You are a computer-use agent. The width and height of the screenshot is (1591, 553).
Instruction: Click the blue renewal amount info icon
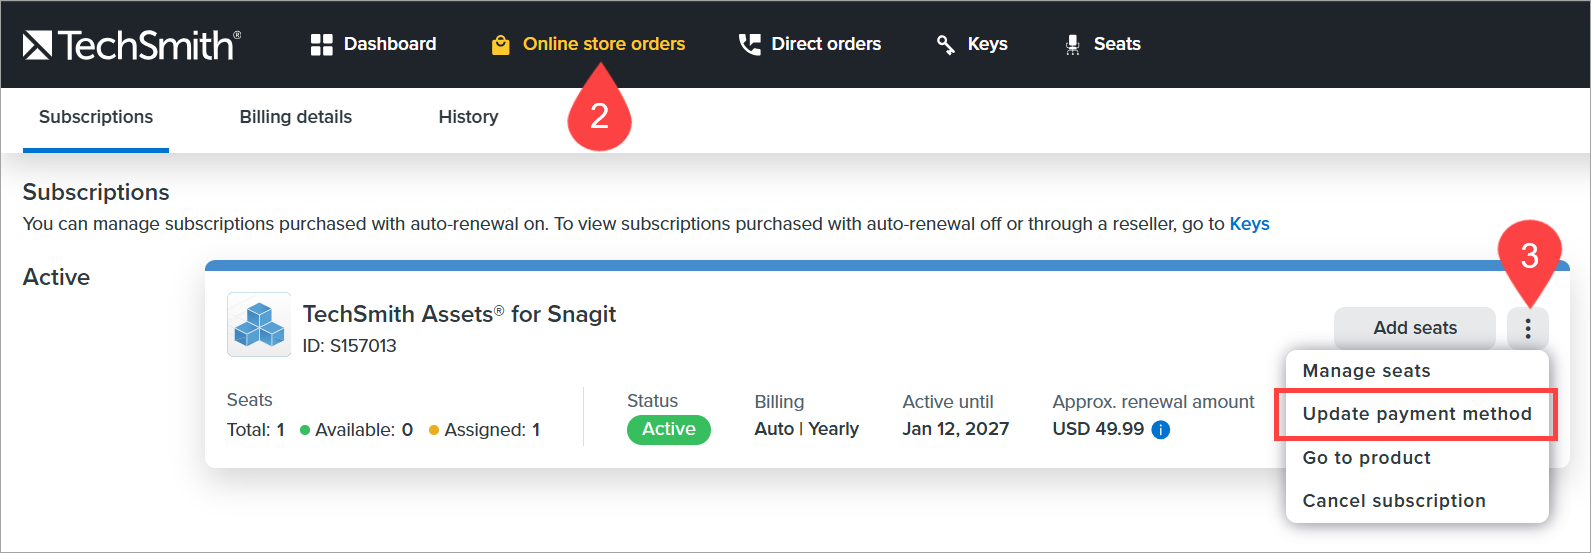pyautogui.click(x=1161, y=430)
